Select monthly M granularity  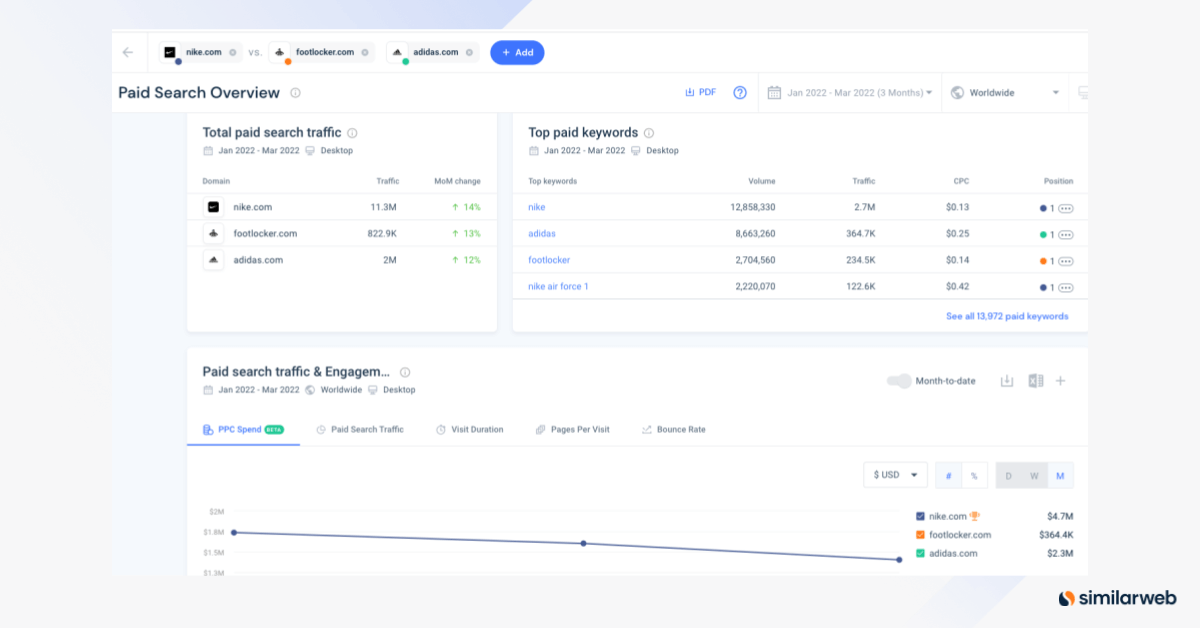click(x=1060, y=475)
